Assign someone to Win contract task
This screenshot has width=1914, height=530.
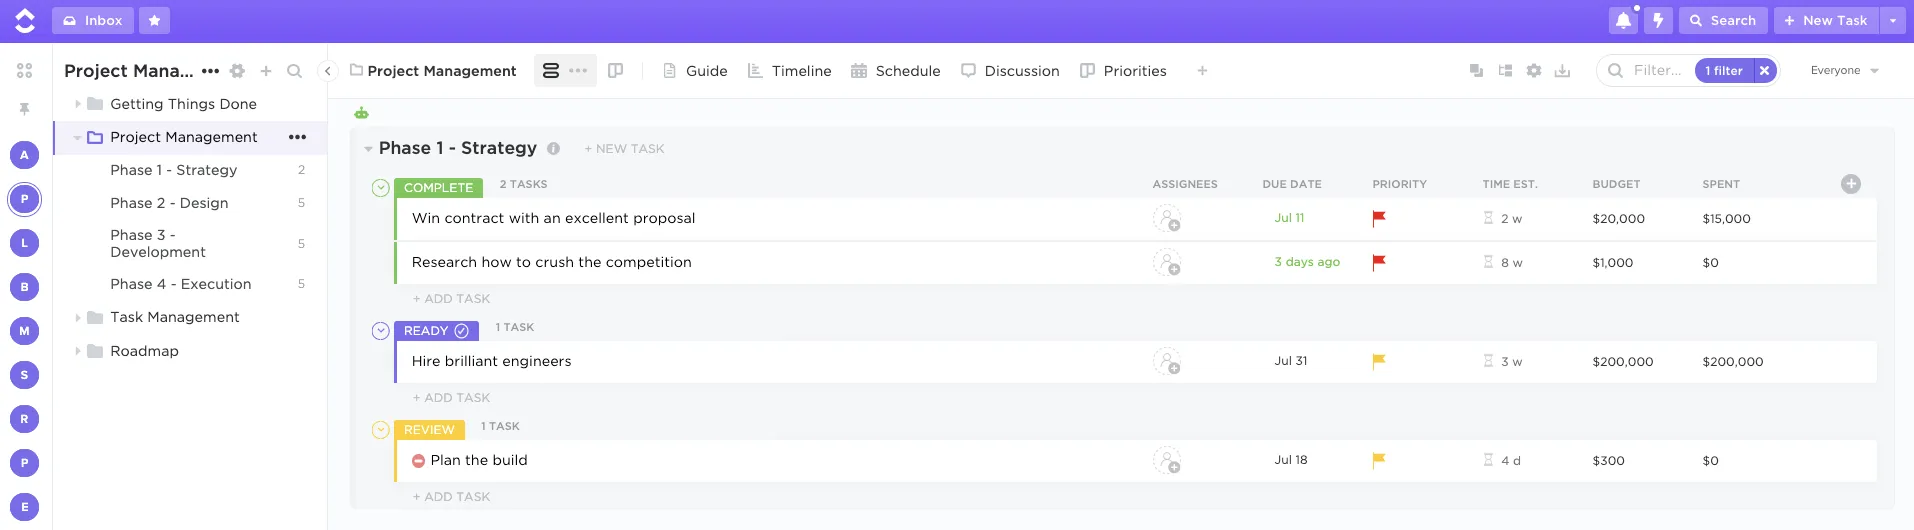[x=1166, y=218]
